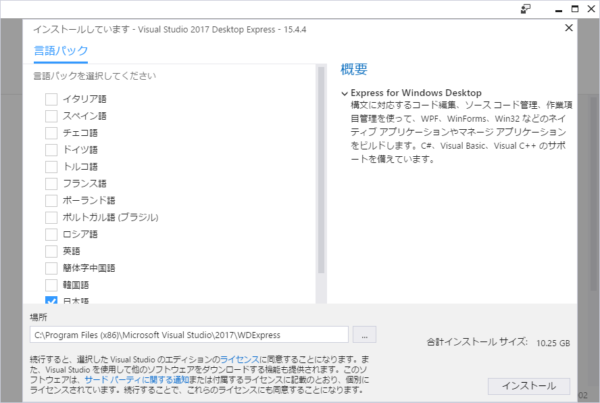
Task: Enable the チェコ語 language pack
Action: tap(51, 133)
